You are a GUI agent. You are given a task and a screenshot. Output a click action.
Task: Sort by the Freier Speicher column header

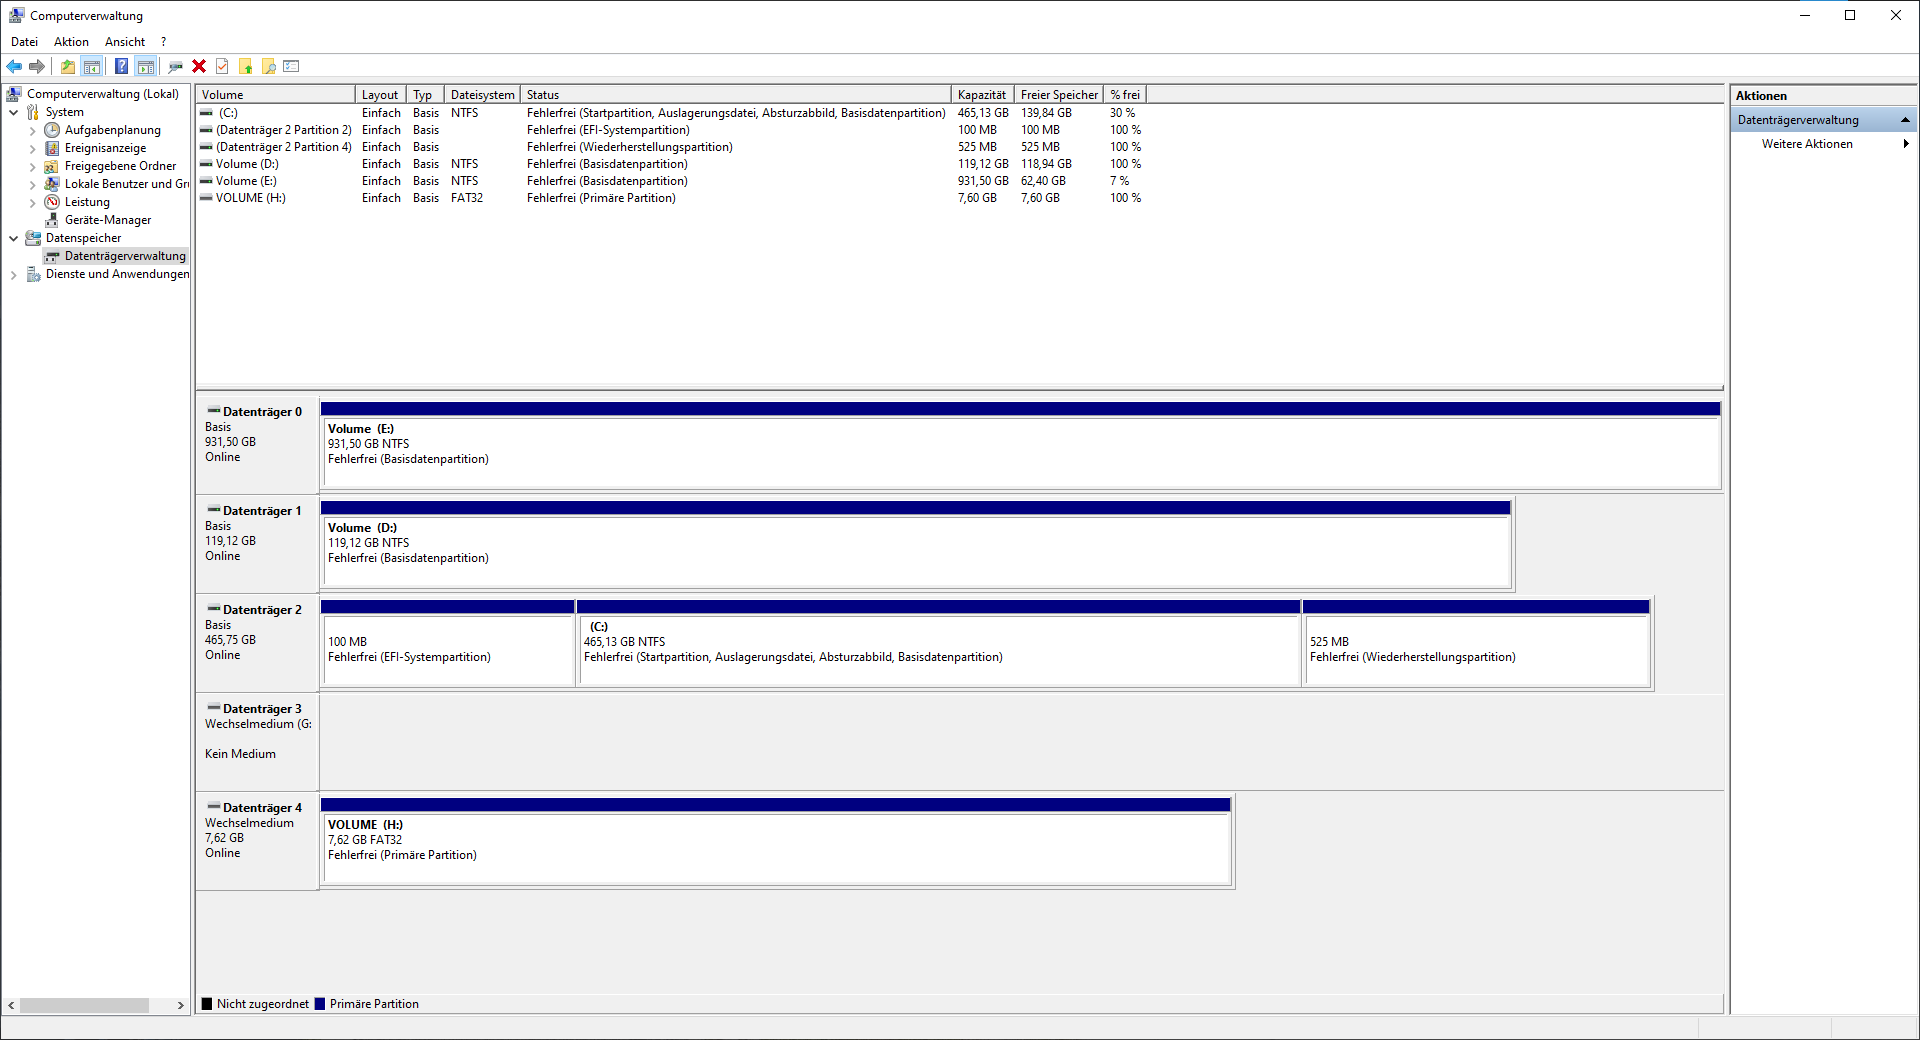coord(1059,95)
